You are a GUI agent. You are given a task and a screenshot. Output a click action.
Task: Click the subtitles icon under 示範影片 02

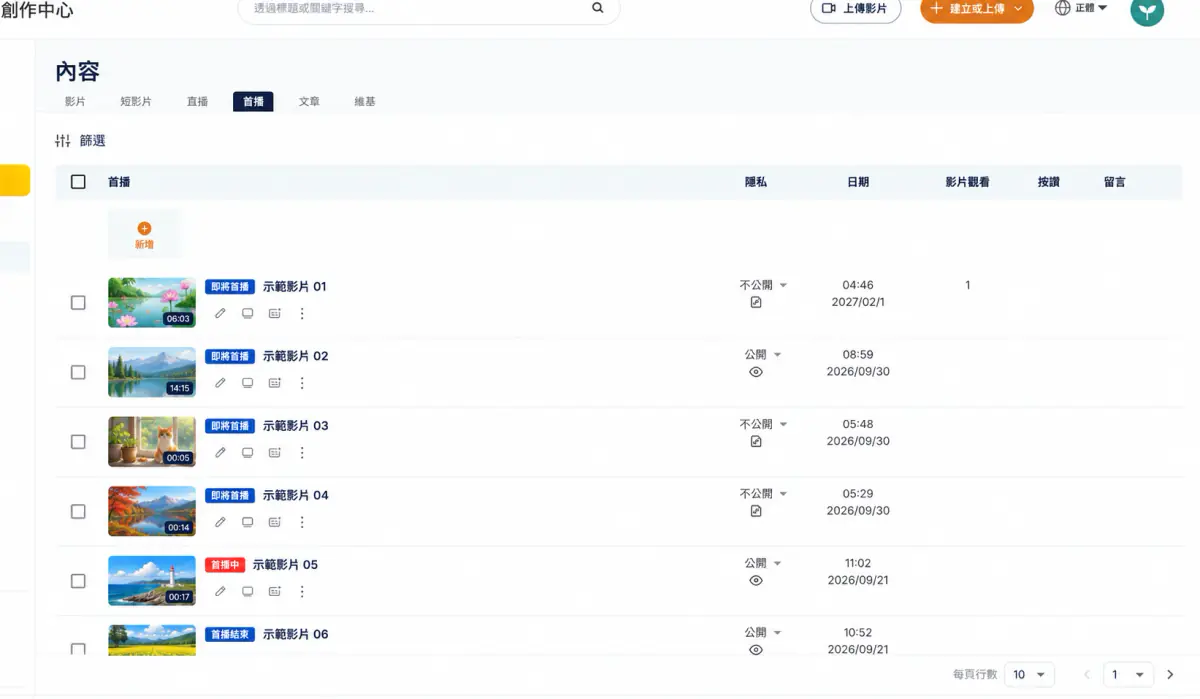(x=275, y=383)
